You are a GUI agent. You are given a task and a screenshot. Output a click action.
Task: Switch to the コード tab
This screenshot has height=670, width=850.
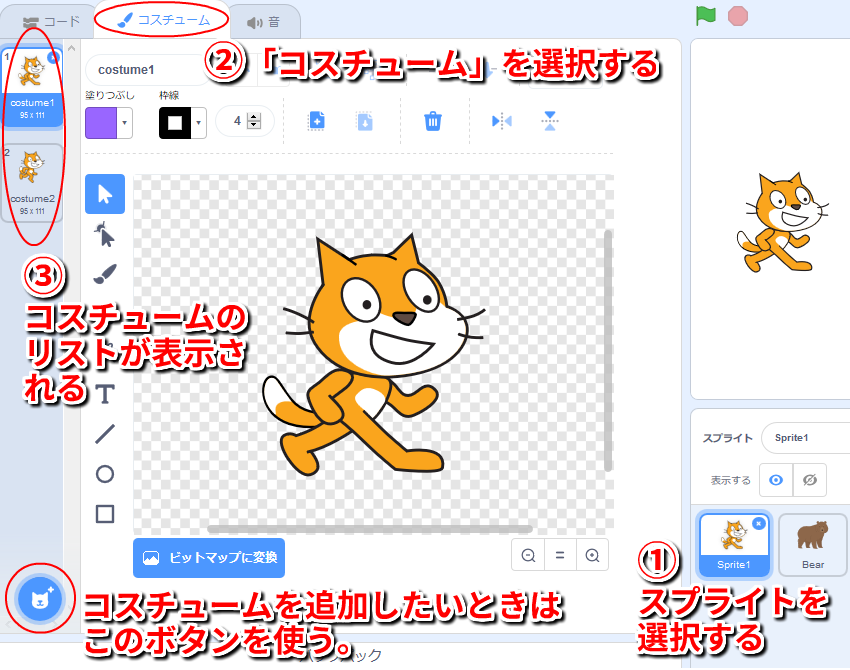point(51,22)
